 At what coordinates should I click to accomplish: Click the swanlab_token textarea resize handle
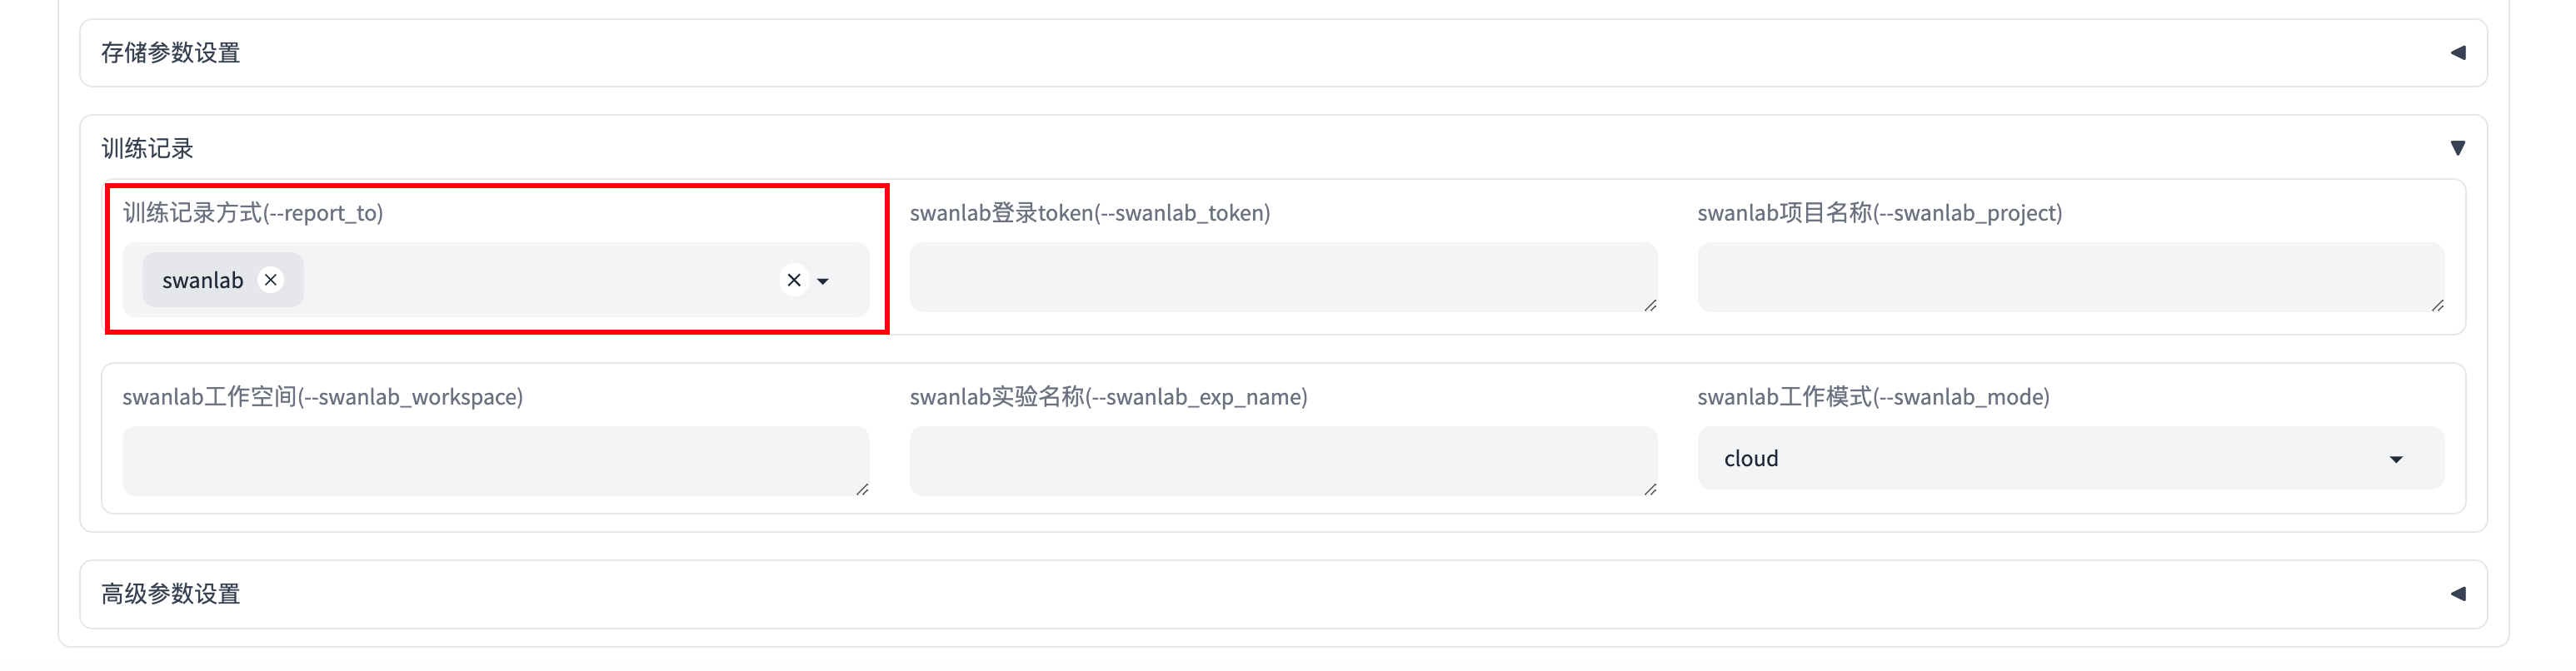[1650, 305]
